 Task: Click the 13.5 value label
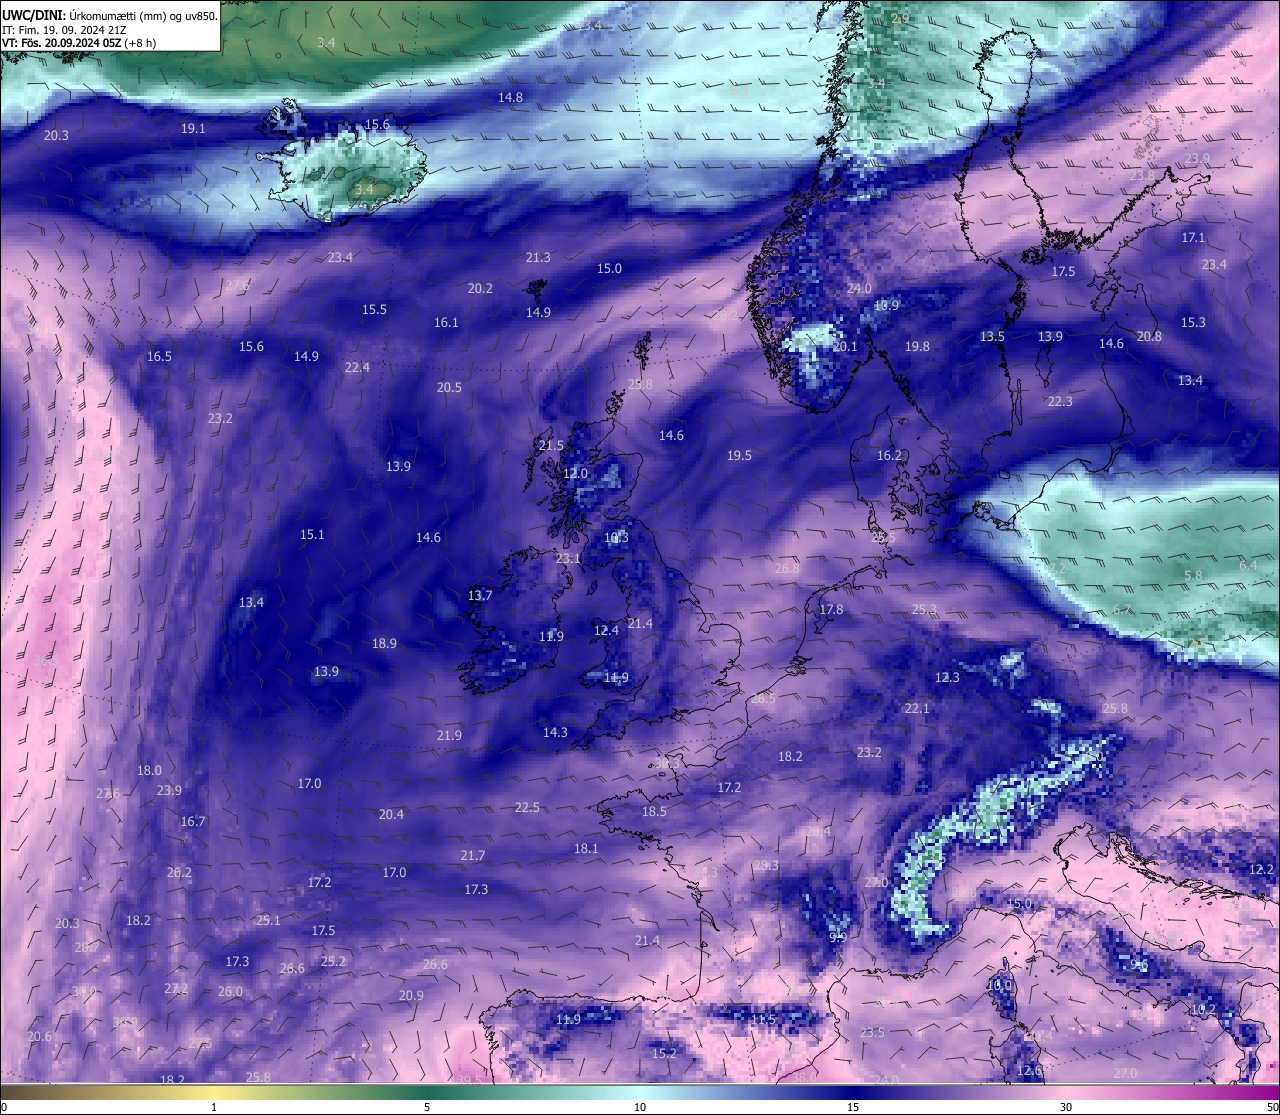[x=992, y=337]
